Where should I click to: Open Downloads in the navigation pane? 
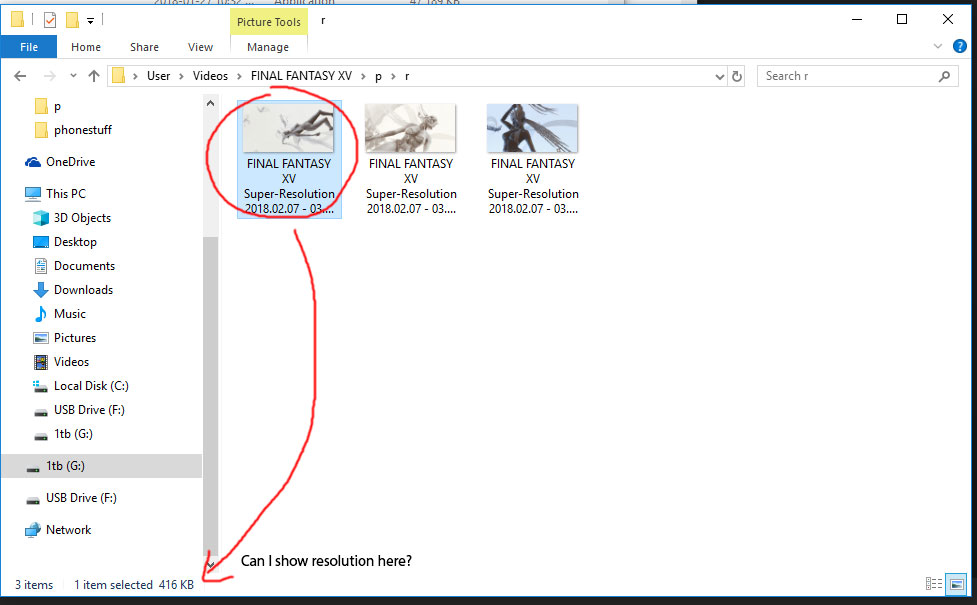83,290
